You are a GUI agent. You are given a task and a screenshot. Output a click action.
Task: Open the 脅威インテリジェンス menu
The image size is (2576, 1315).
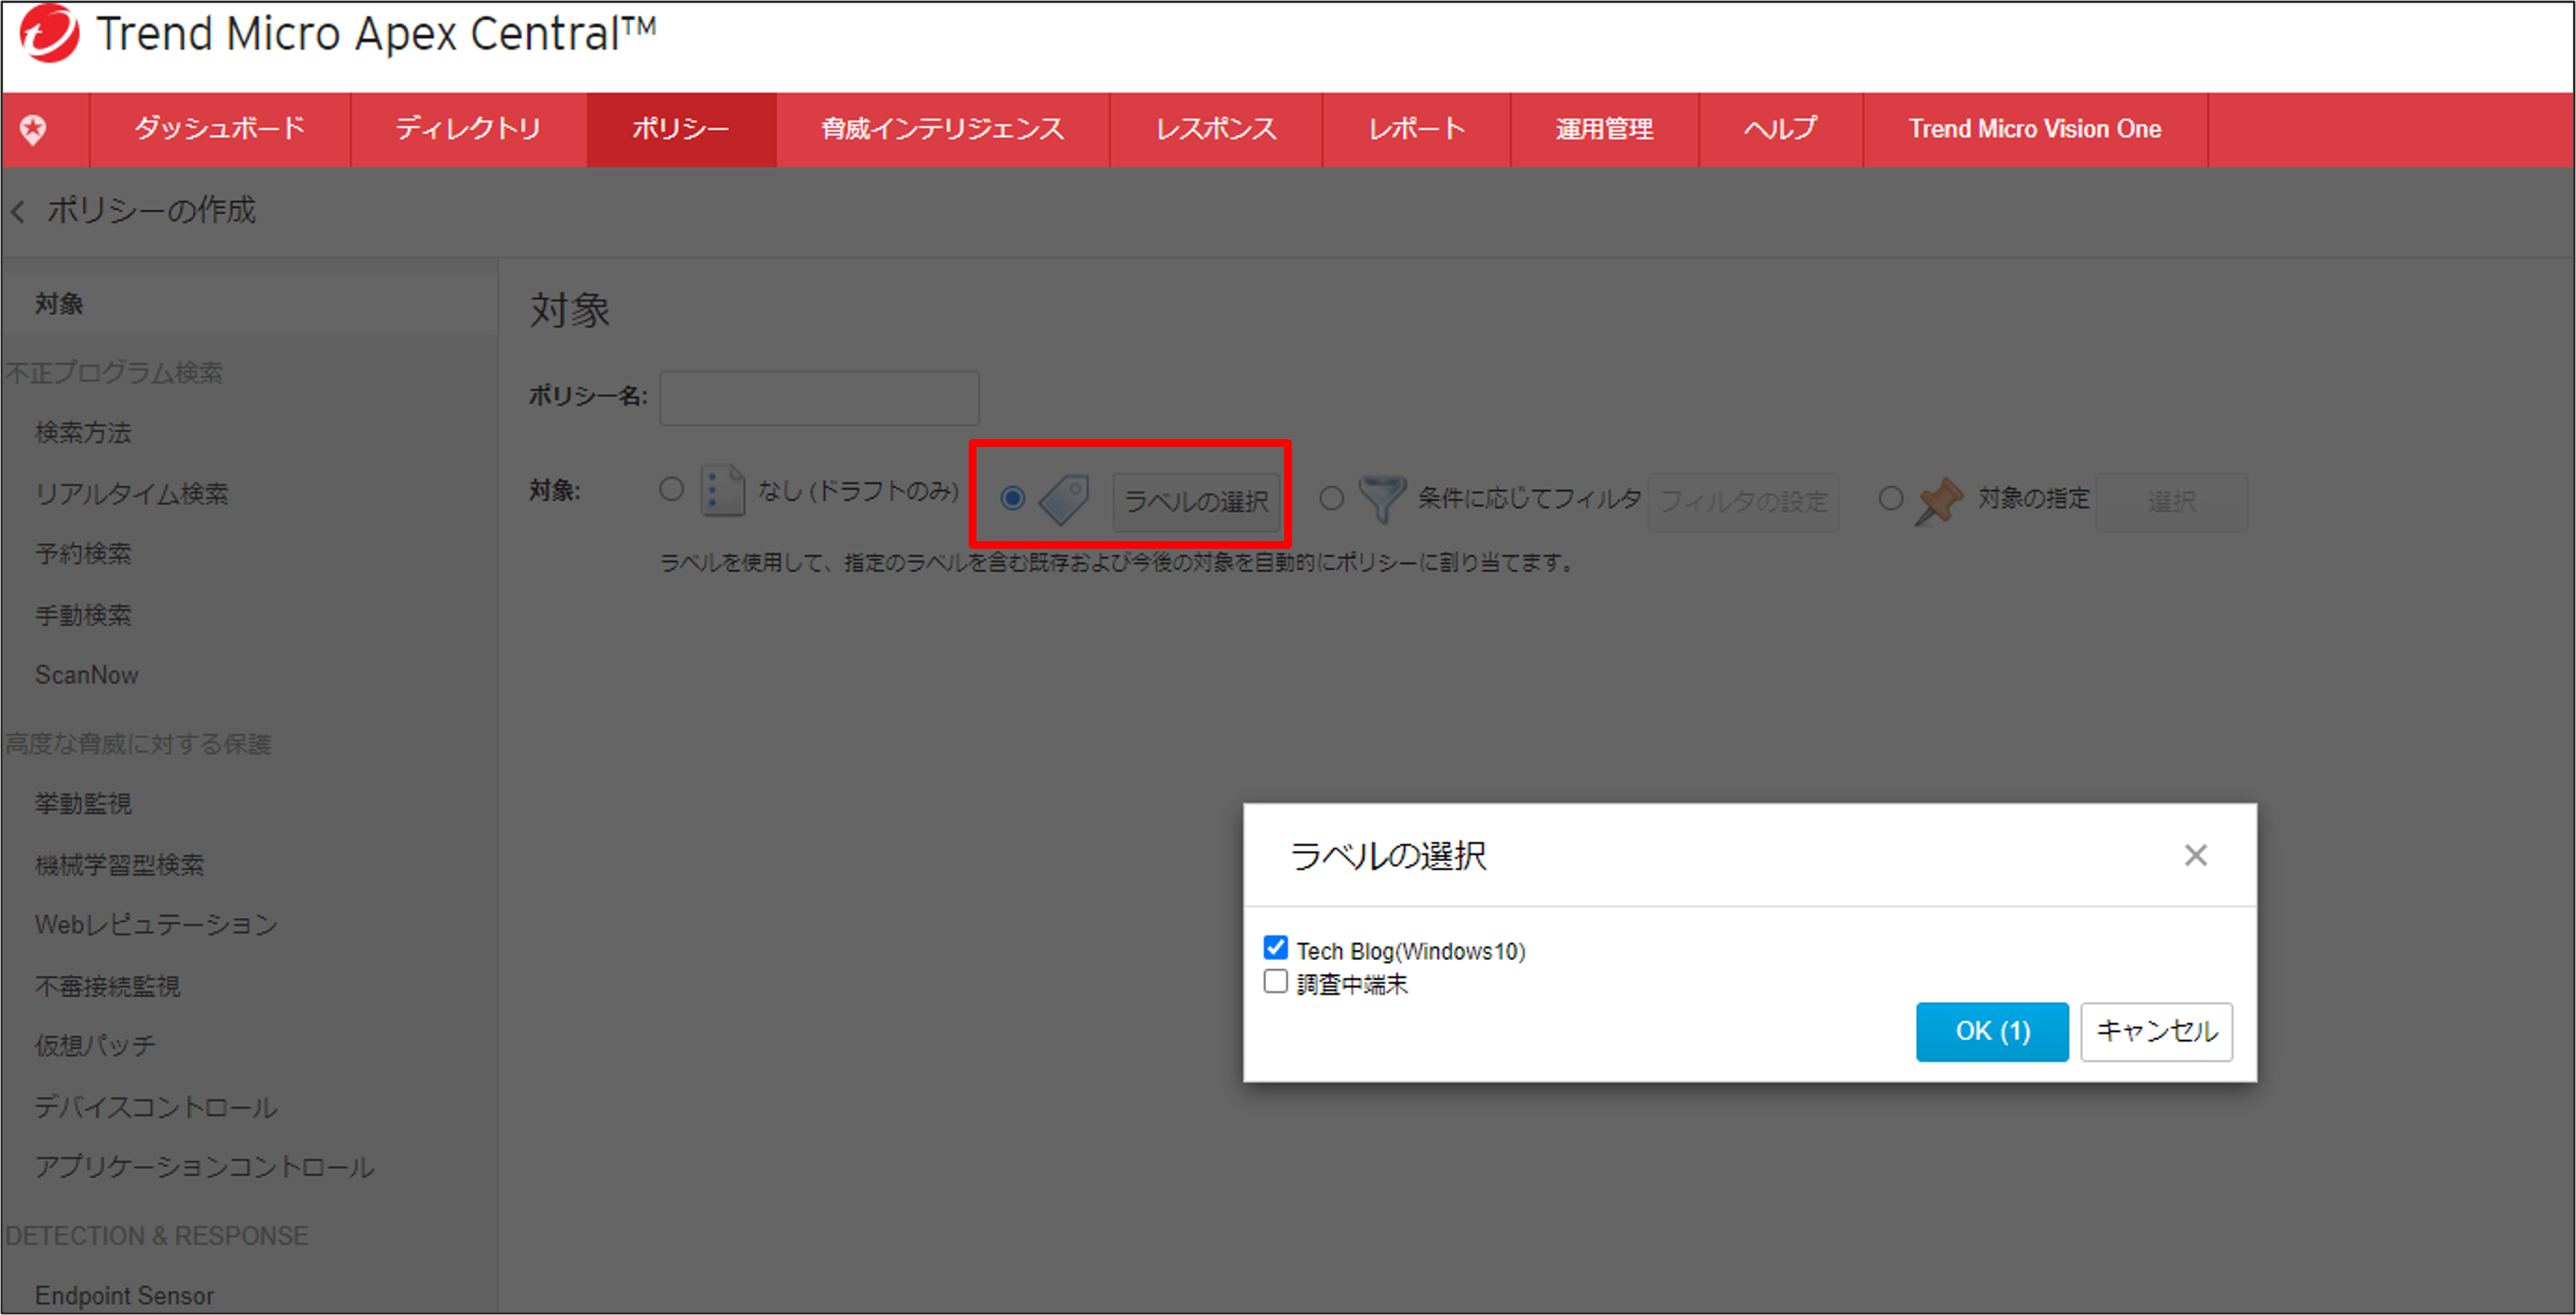[943, 129]
